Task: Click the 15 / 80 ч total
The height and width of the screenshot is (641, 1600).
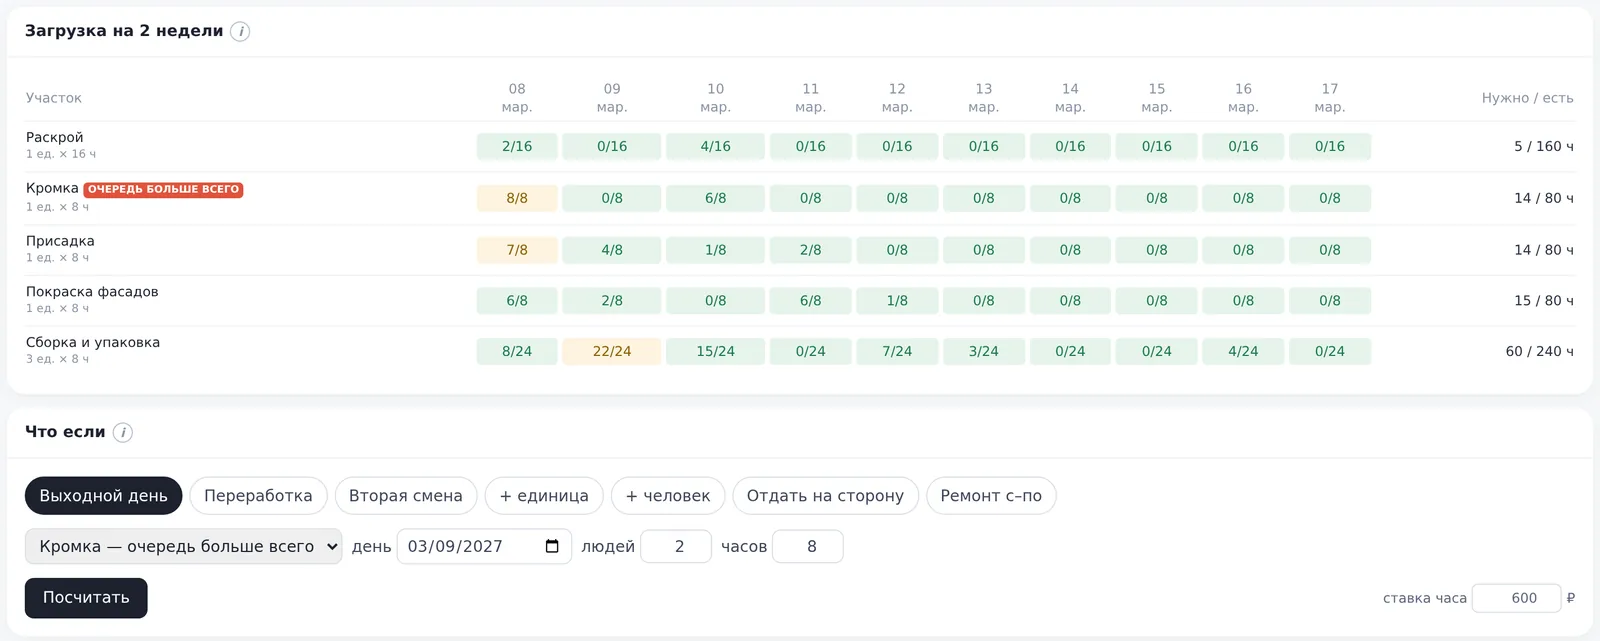Action: click(x=1543, y=300)
